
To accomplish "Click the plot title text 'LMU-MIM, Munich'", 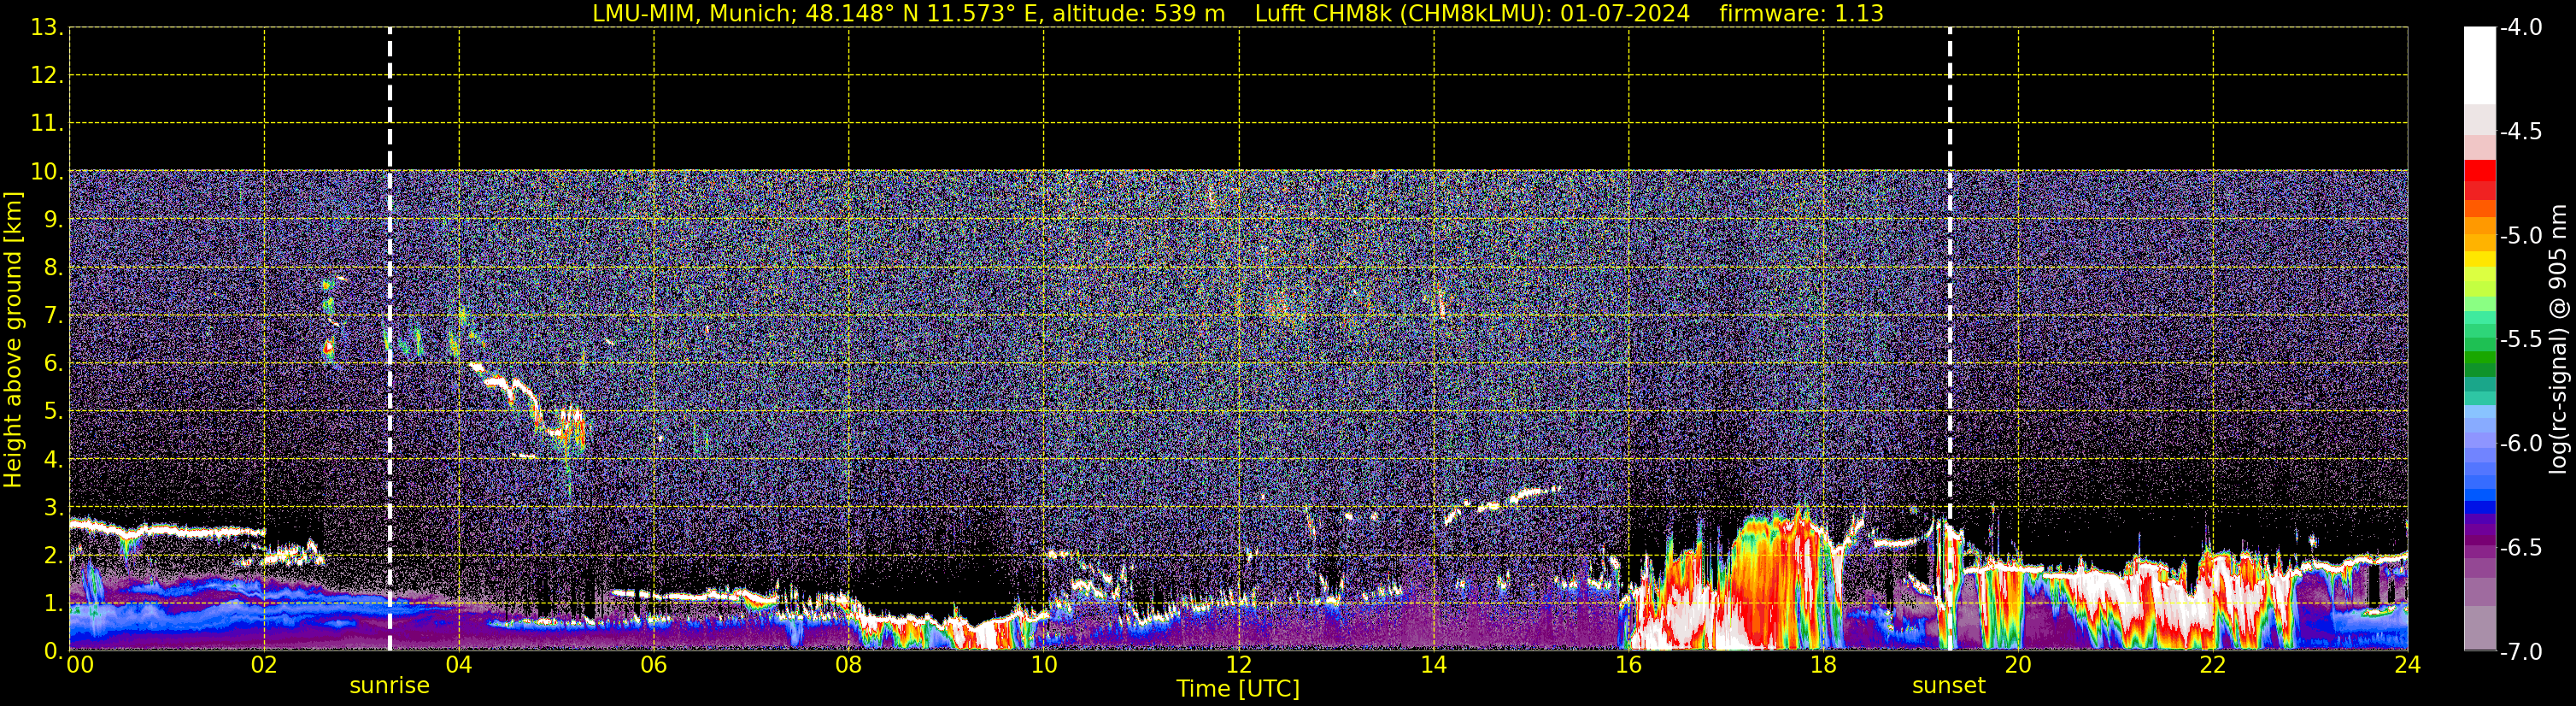I will click(692, 14).
